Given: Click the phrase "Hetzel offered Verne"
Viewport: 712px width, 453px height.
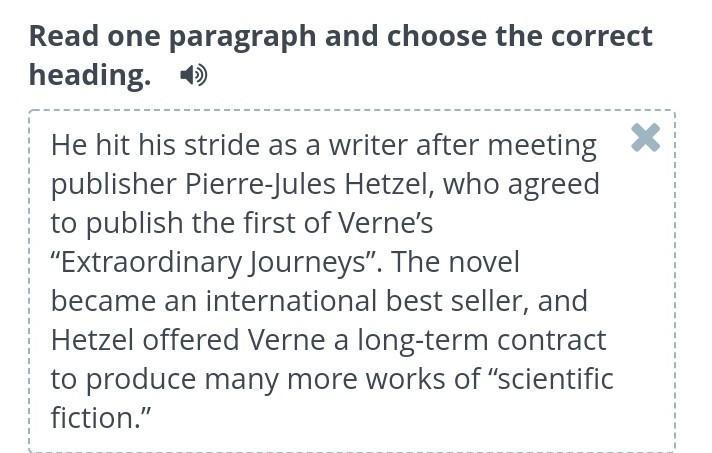Looking at the screenshot, I should point(188,340).
